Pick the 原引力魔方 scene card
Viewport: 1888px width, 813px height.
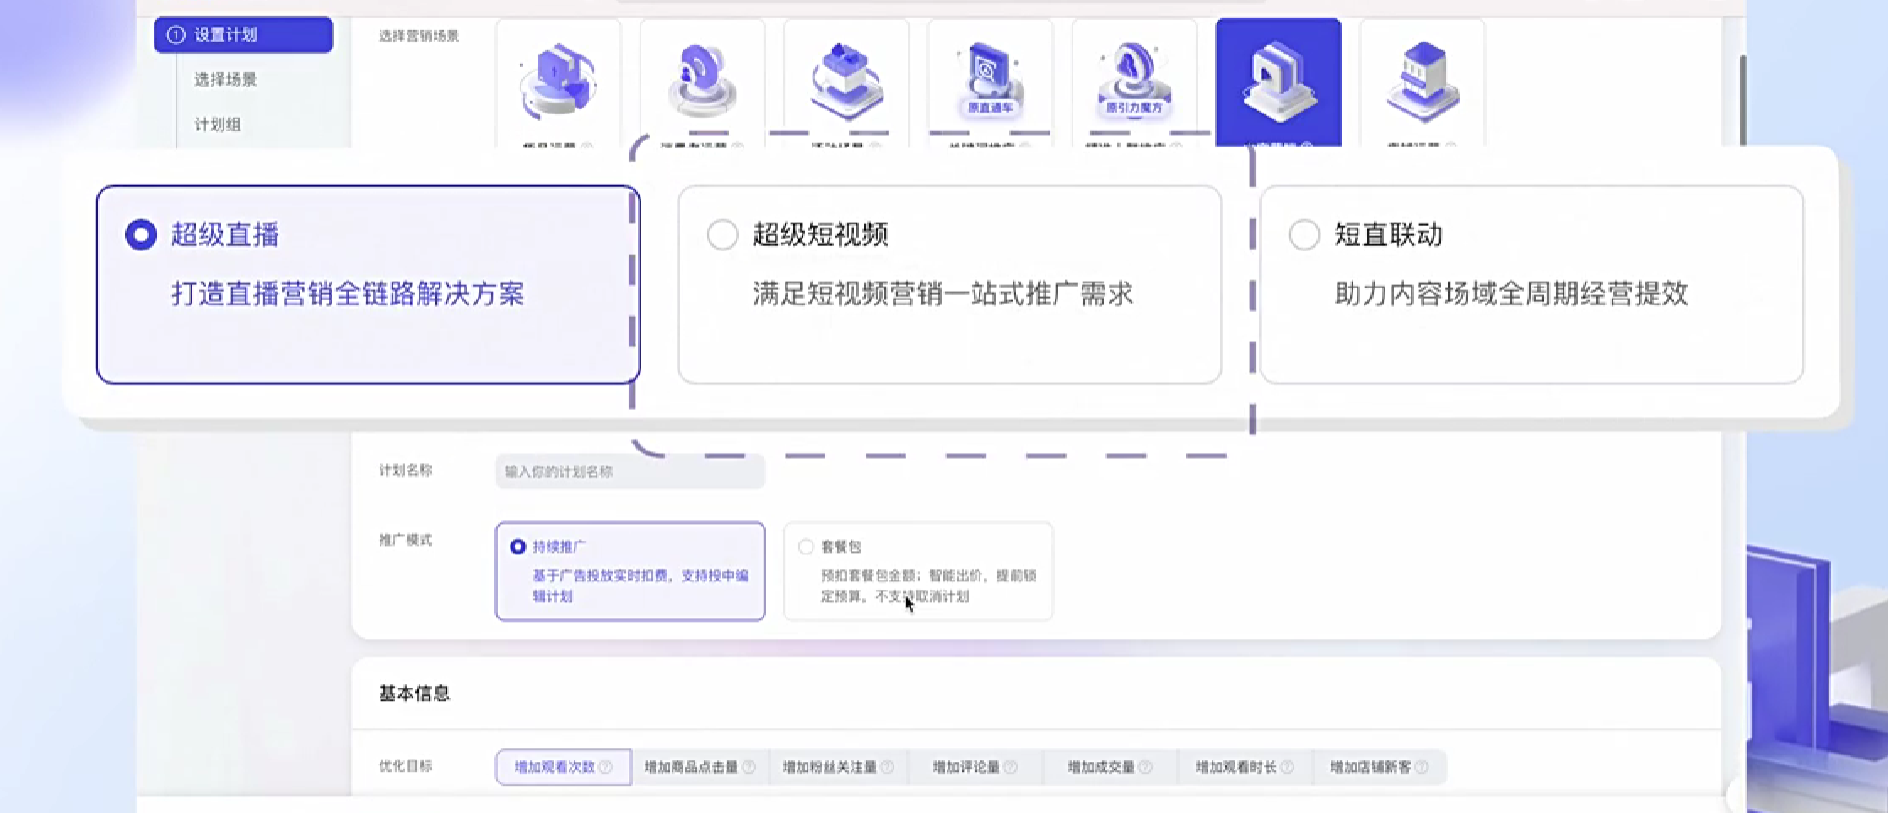point(1134,83)
